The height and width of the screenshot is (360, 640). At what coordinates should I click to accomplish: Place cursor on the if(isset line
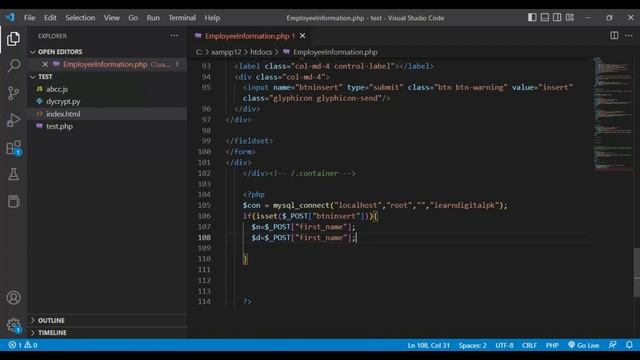tap(310, 216)
